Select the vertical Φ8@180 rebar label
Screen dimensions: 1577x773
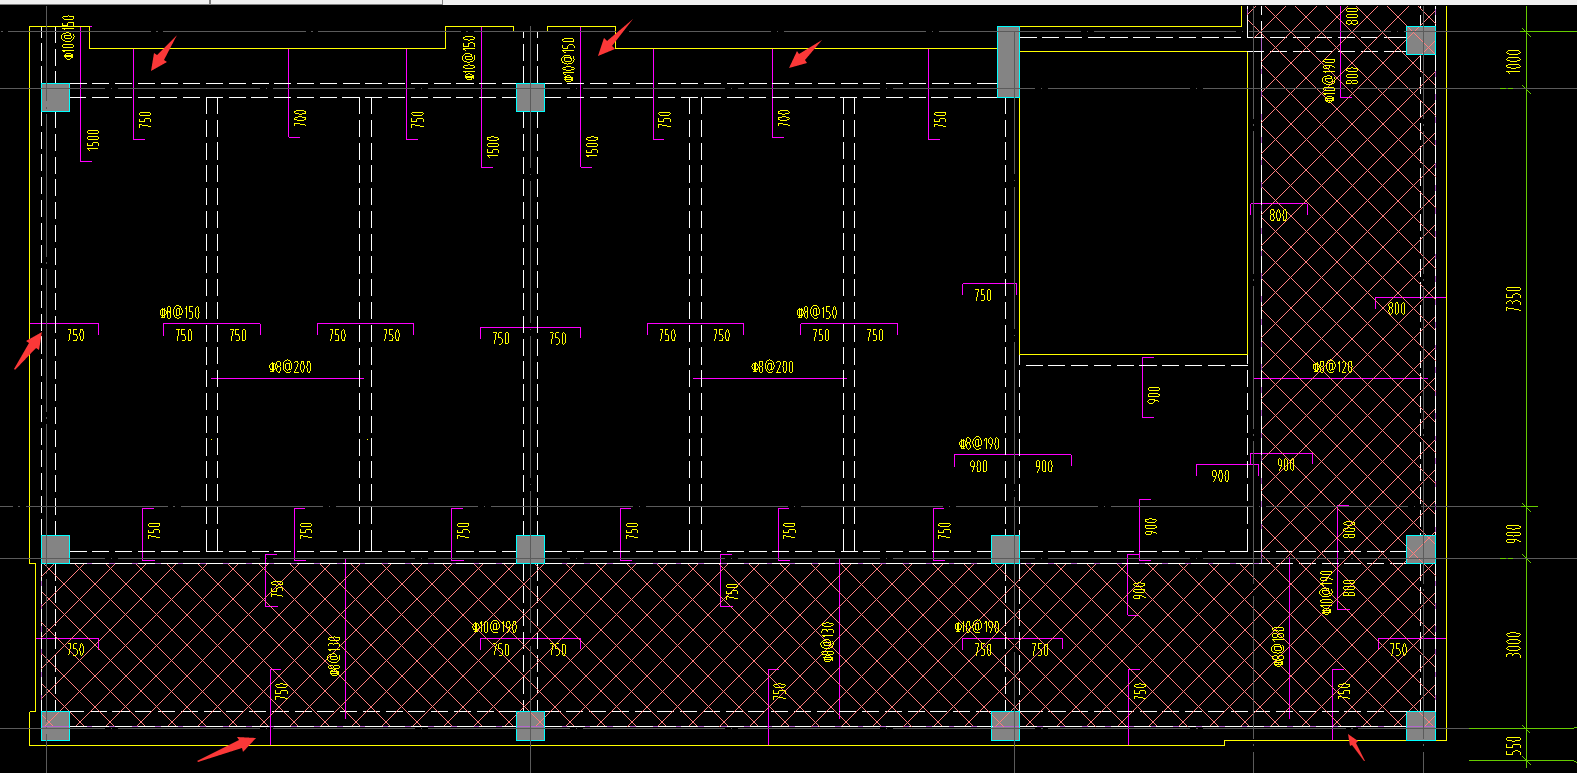point(1278,647)
